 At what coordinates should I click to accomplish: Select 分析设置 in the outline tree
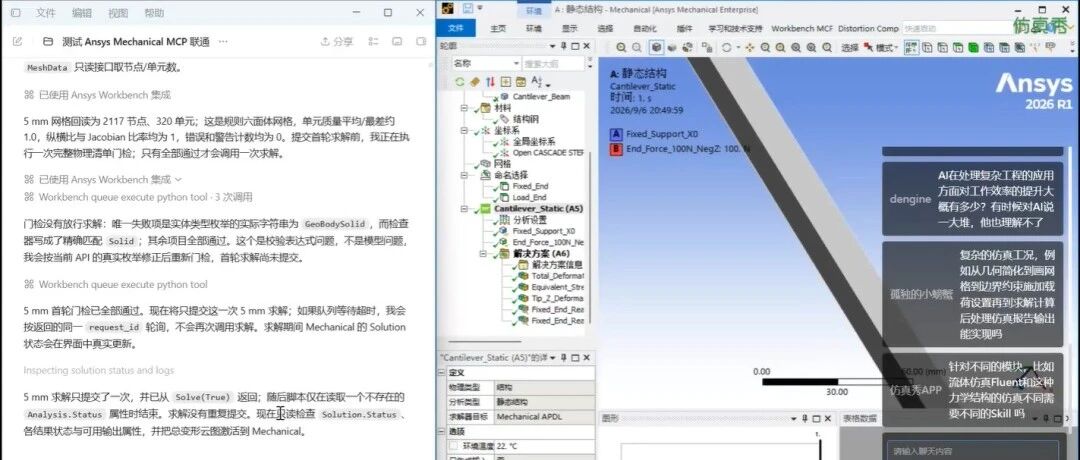[x=530, y=220]
